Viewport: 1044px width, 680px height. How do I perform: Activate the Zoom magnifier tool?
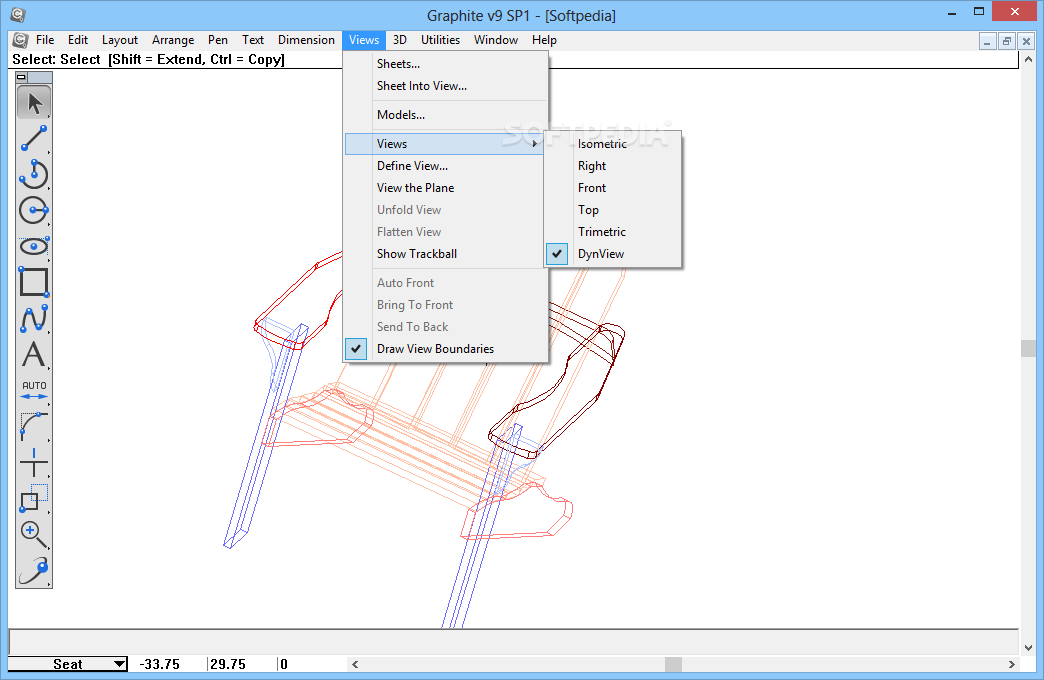click(34, 534)
